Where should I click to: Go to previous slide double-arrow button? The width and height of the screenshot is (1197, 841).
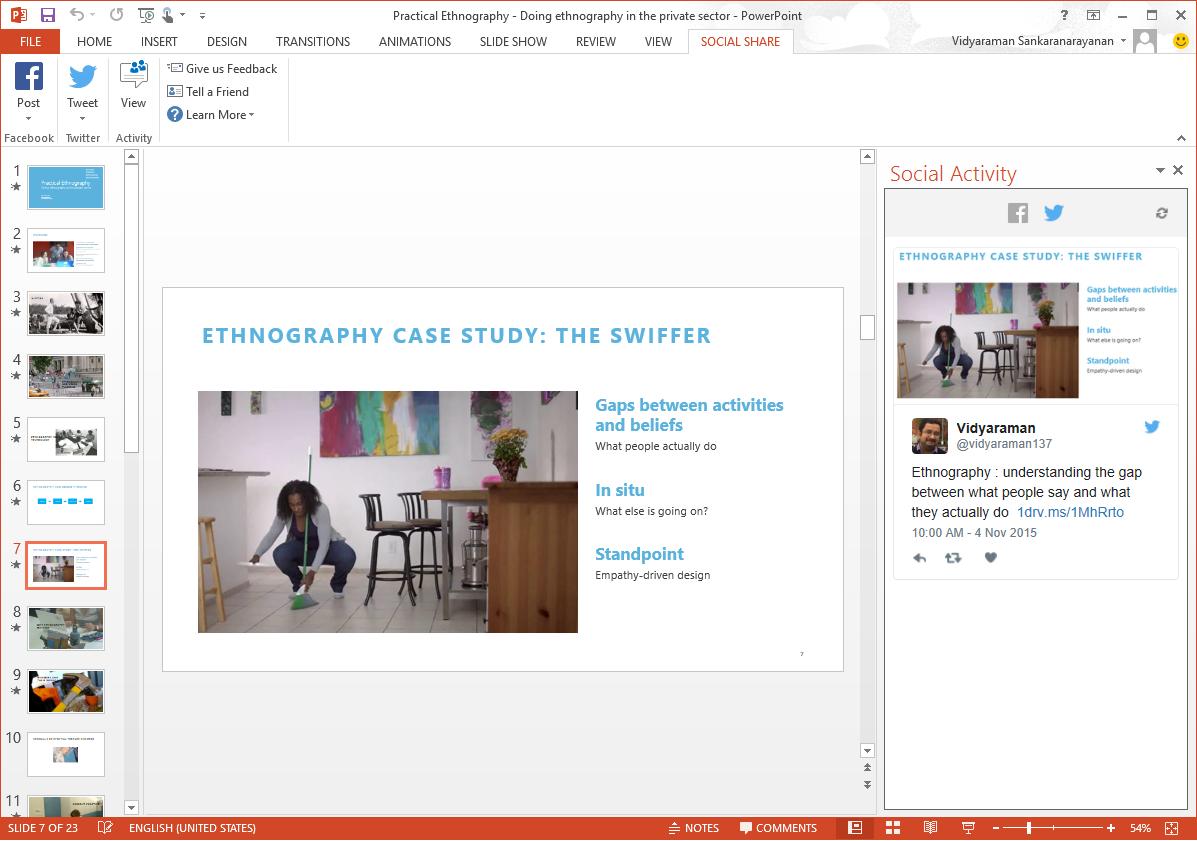click(x=867, y=768)
